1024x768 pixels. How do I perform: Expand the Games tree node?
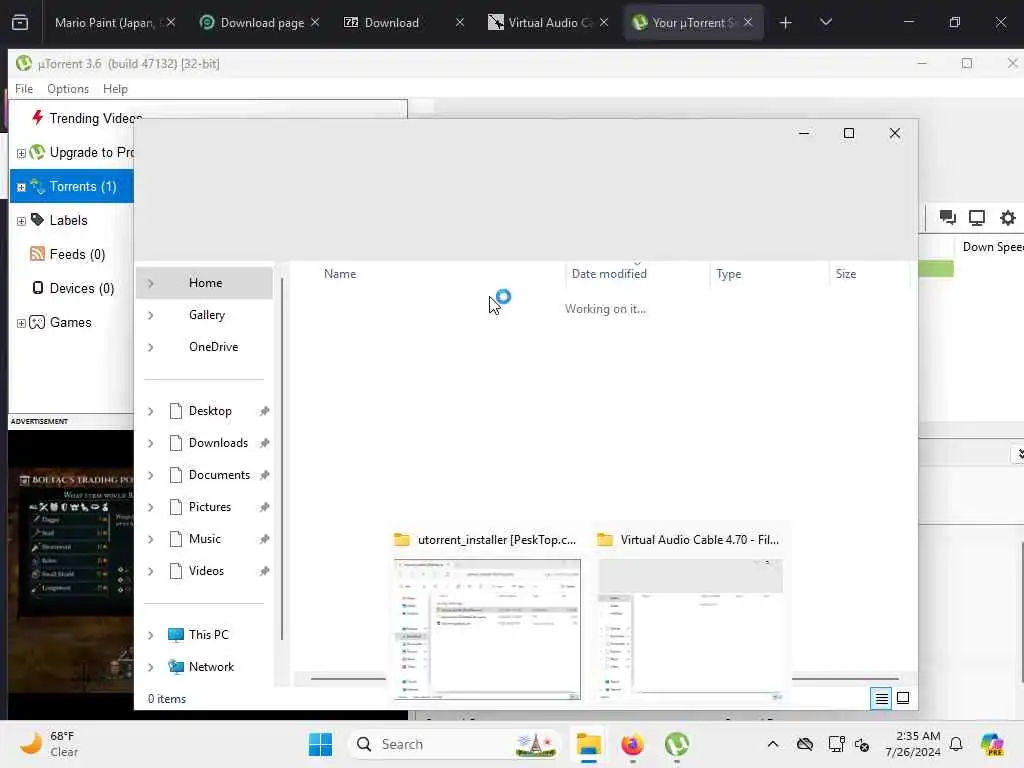21,323
